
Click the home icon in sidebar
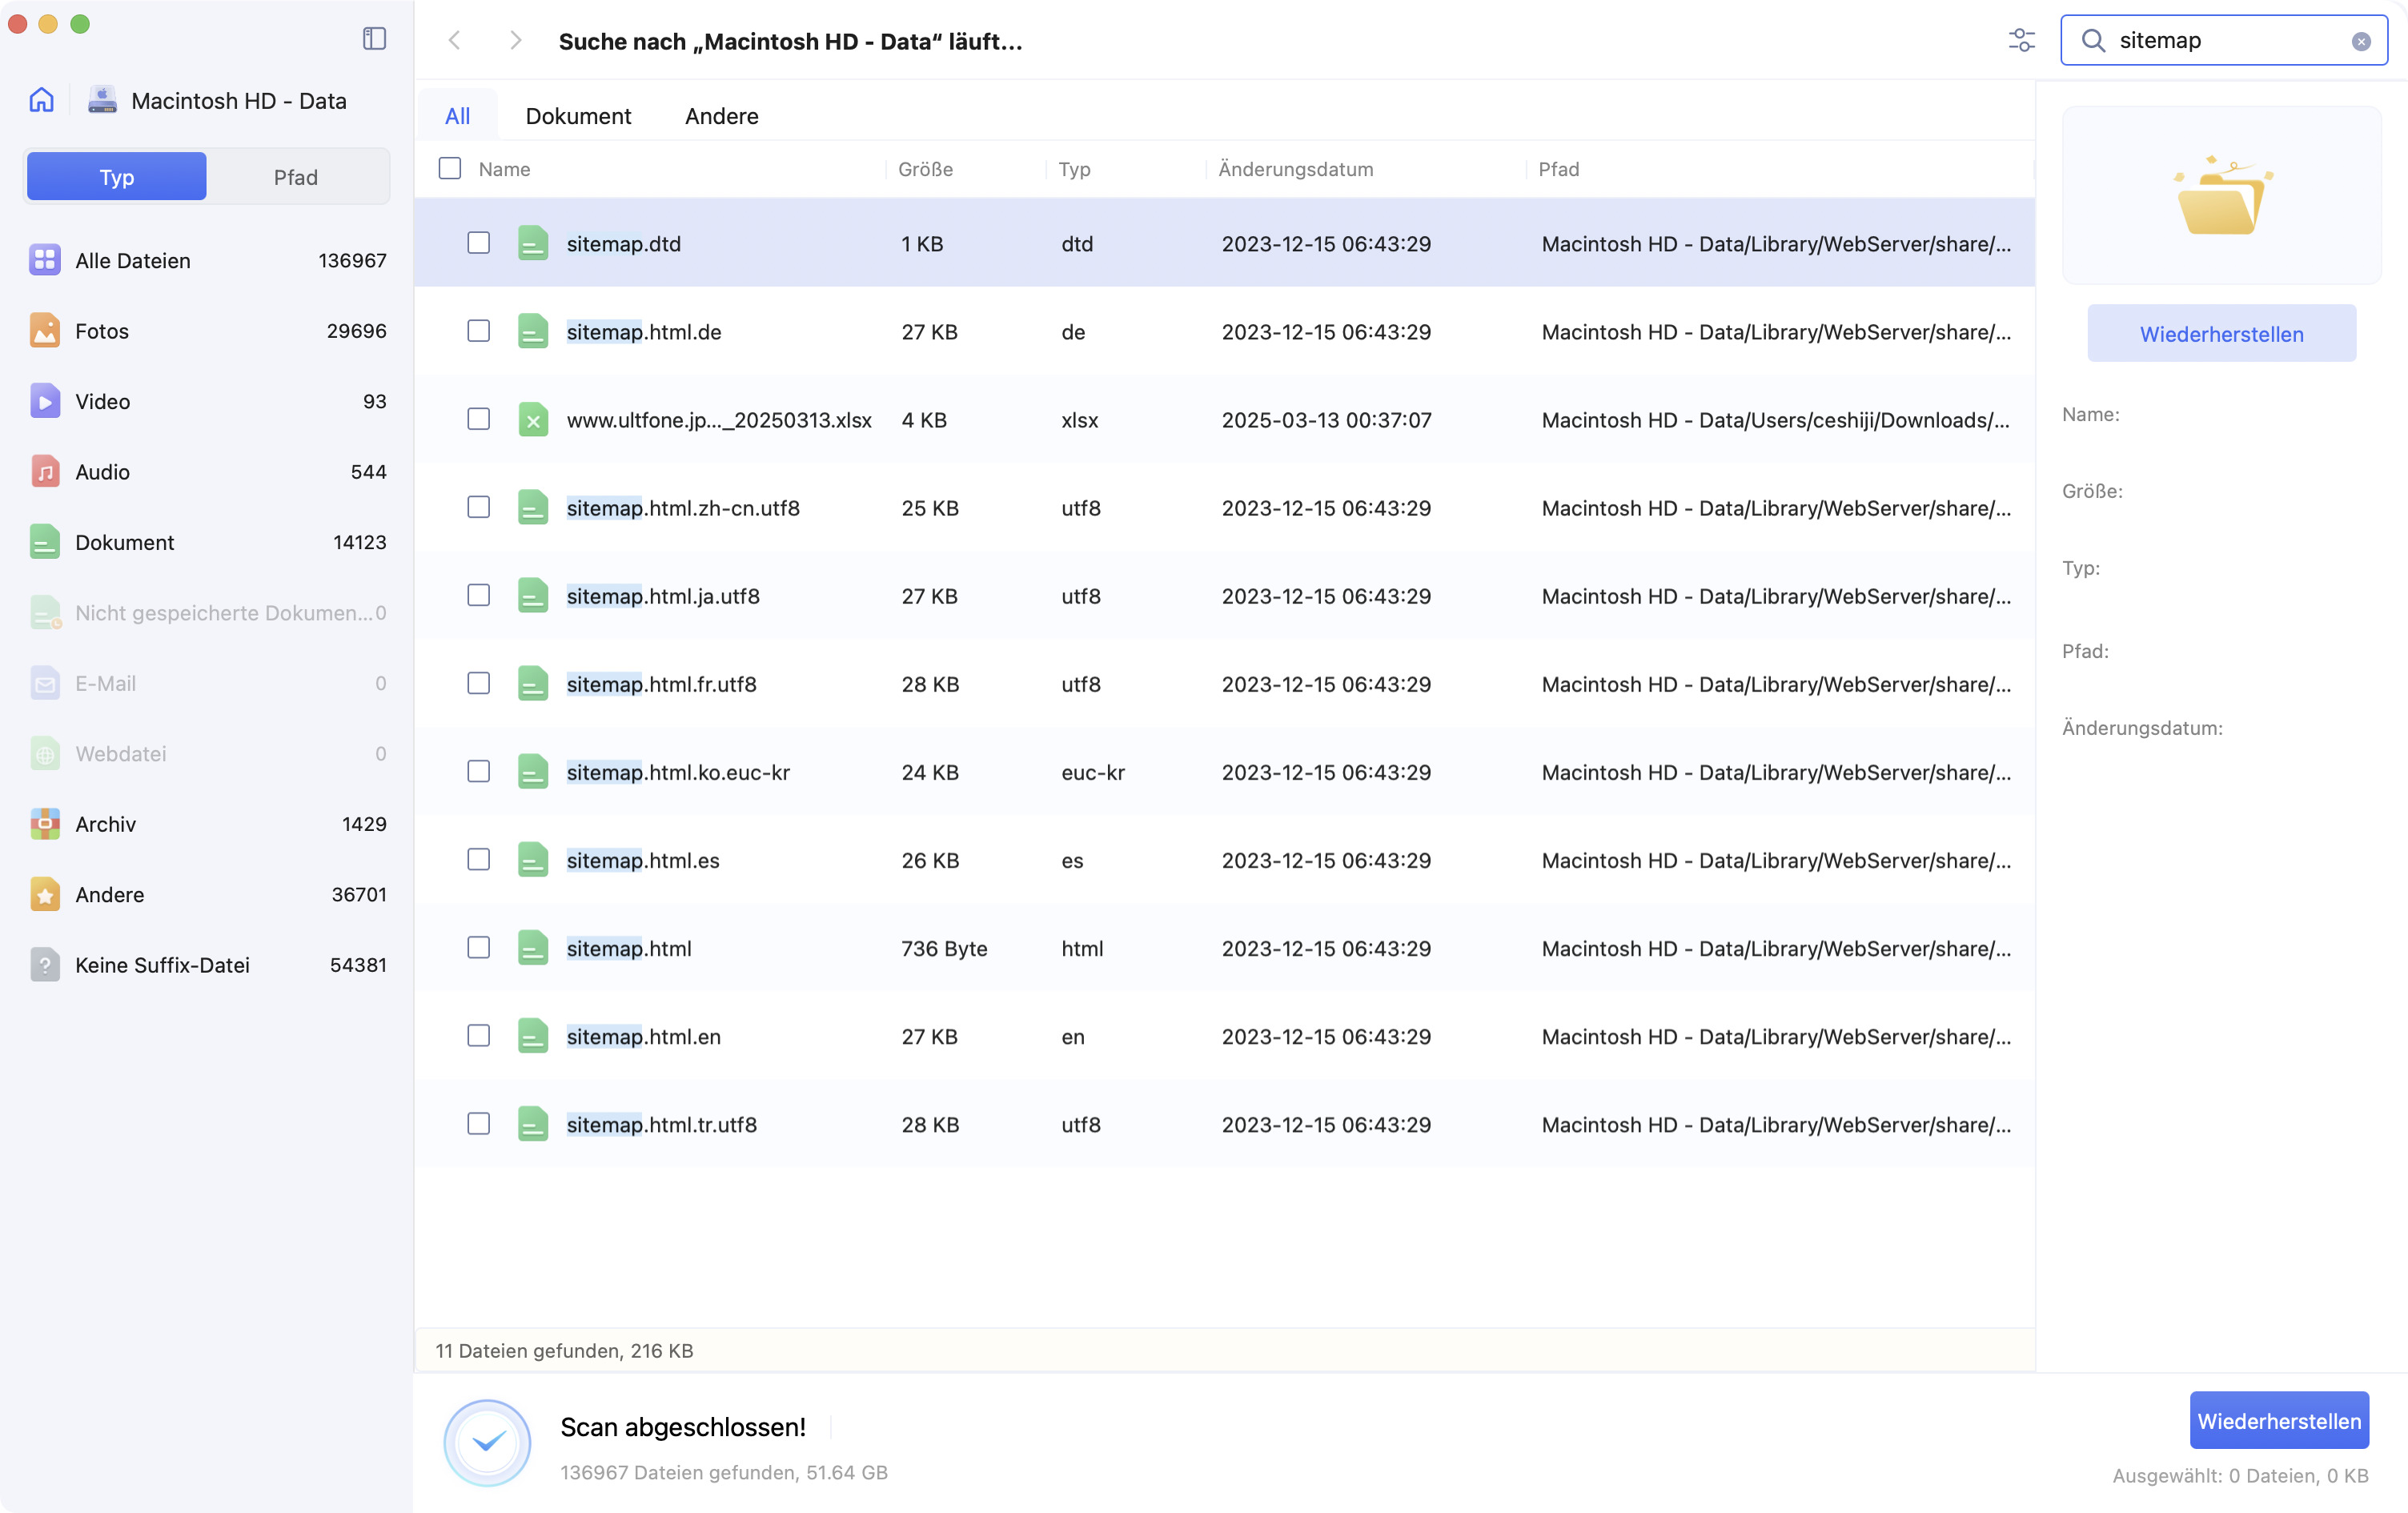click(41, 100)
